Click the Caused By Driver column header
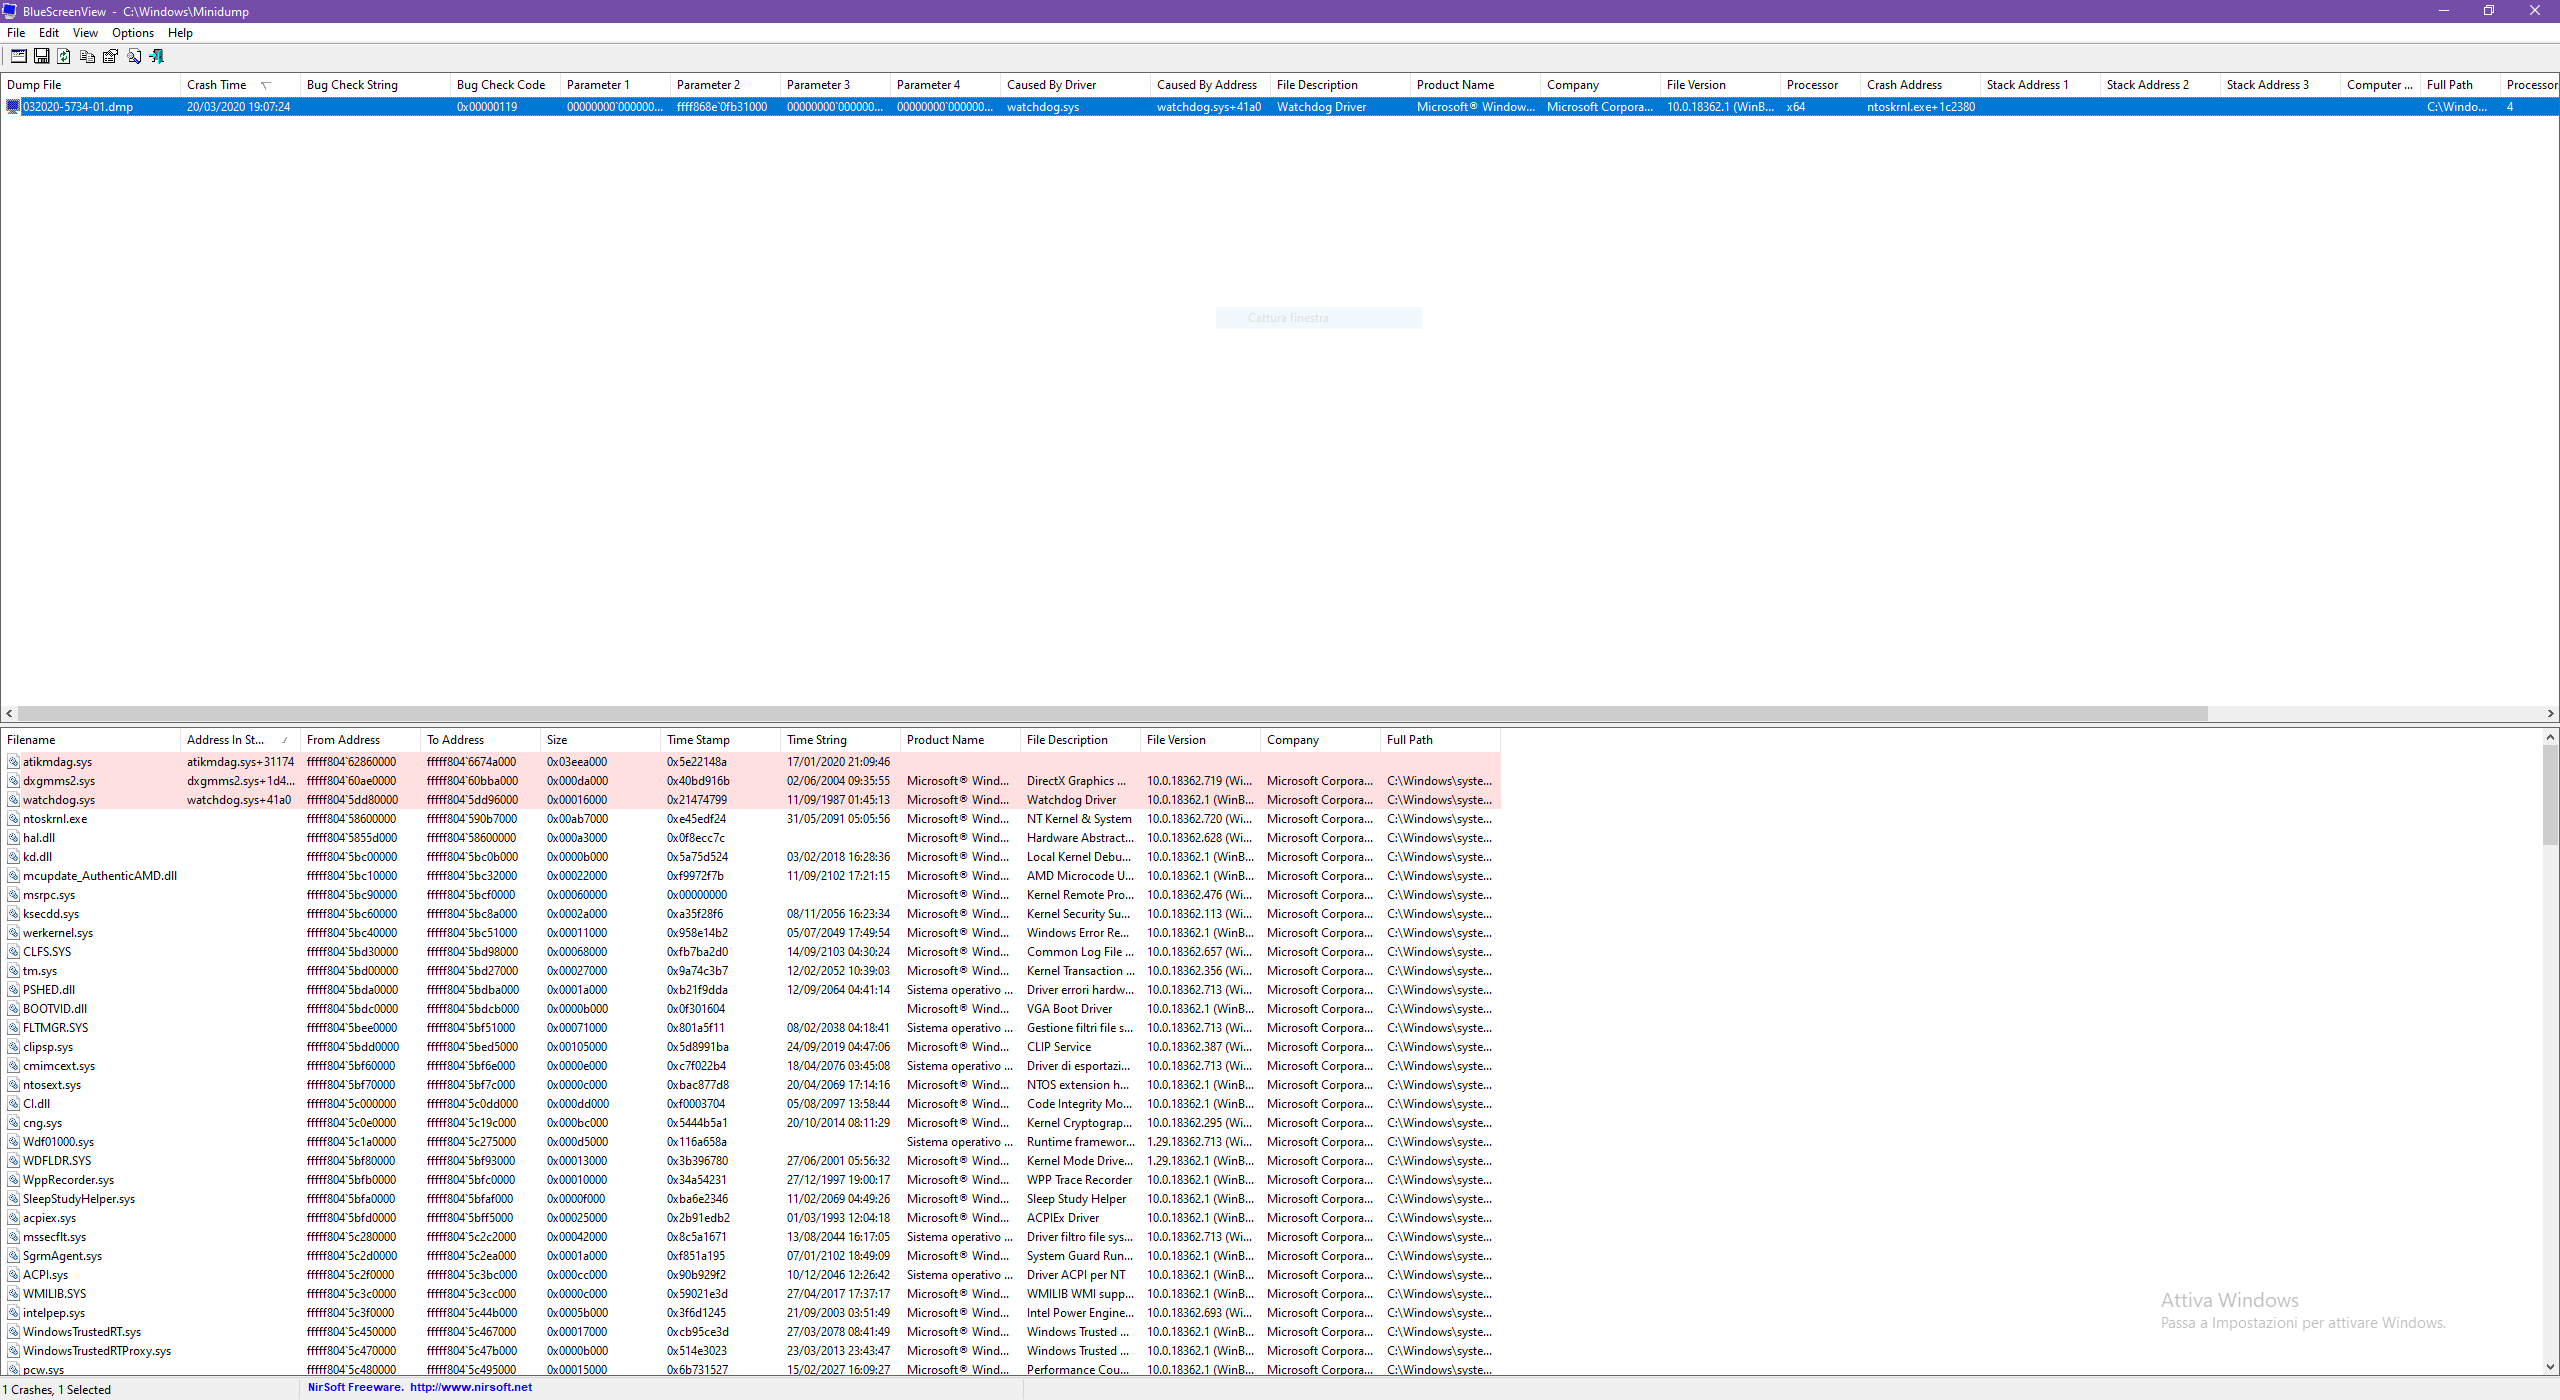This screenshot has width=2560, height=1400. point(1051,85)
